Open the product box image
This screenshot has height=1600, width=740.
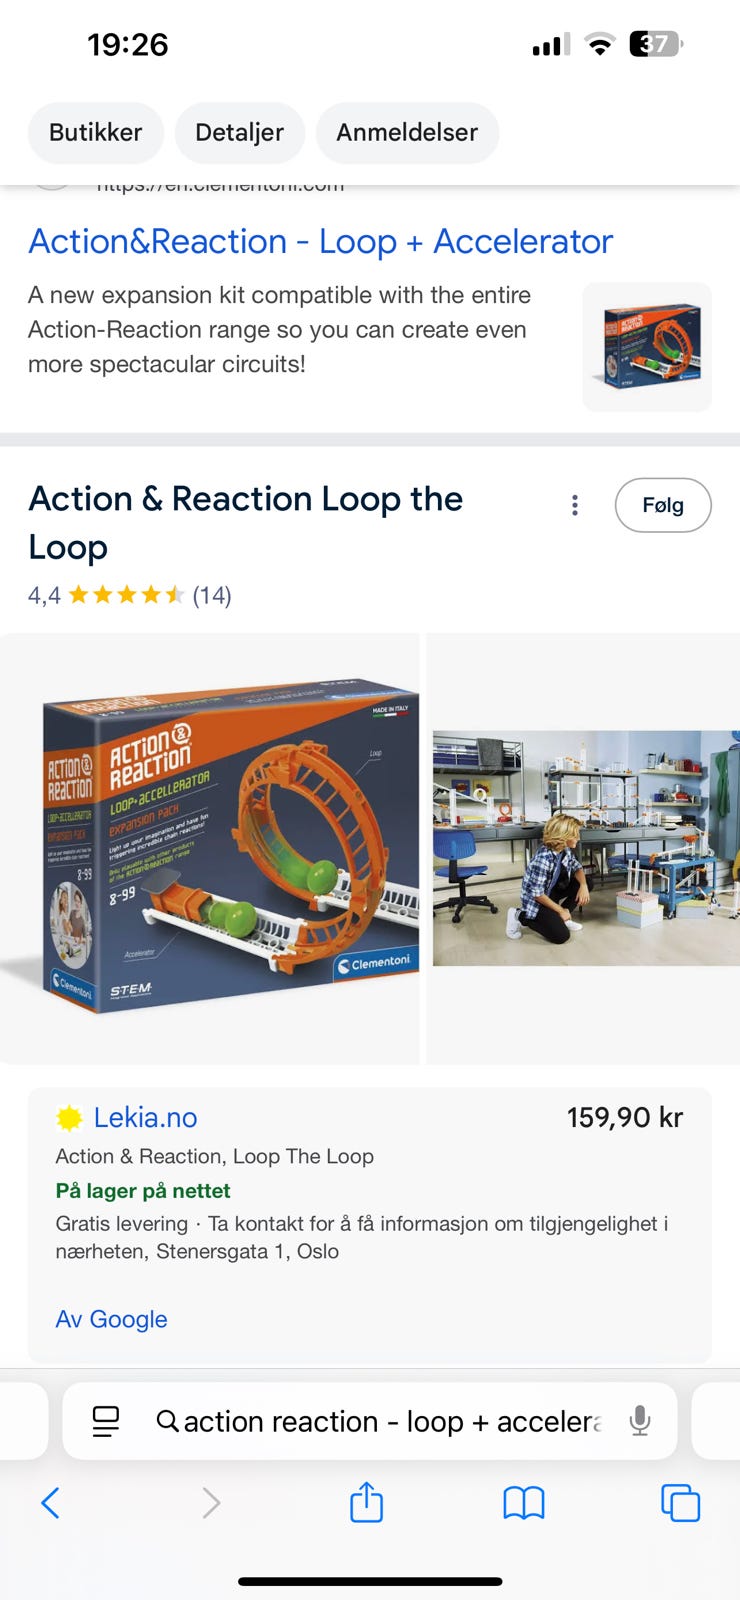(210, 848)
